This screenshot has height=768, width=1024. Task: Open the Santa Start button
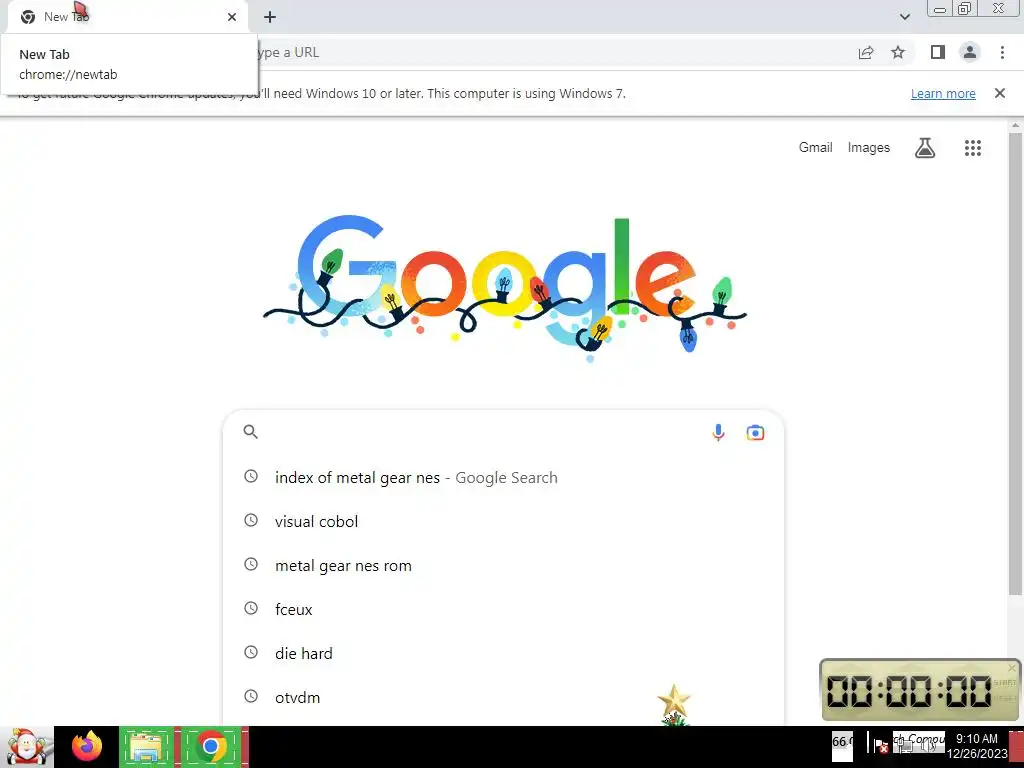coord(26,747)
